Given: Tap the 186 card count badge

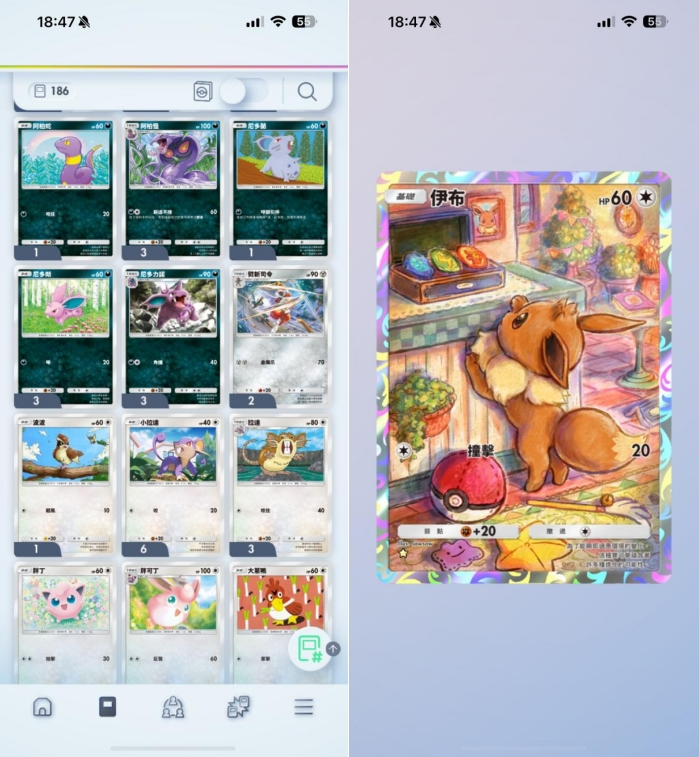Looking at the screenshot, I should pos(52,91).
